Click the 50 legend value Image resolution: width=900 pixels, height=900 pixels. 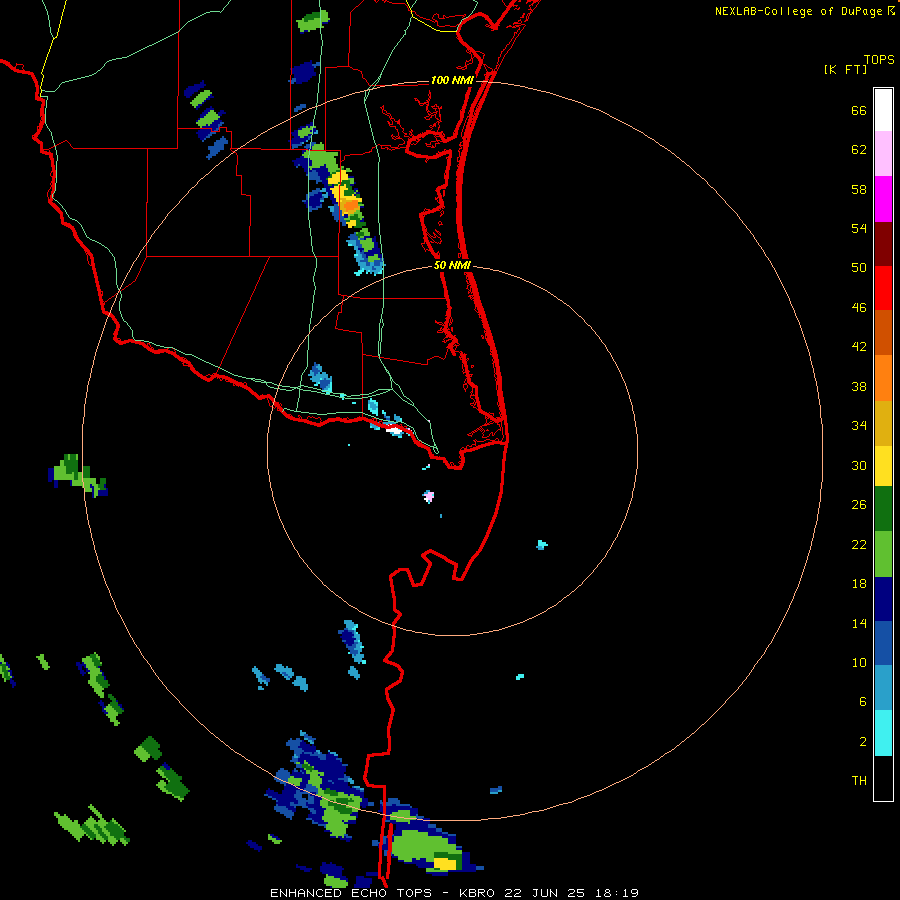[859, 268]
